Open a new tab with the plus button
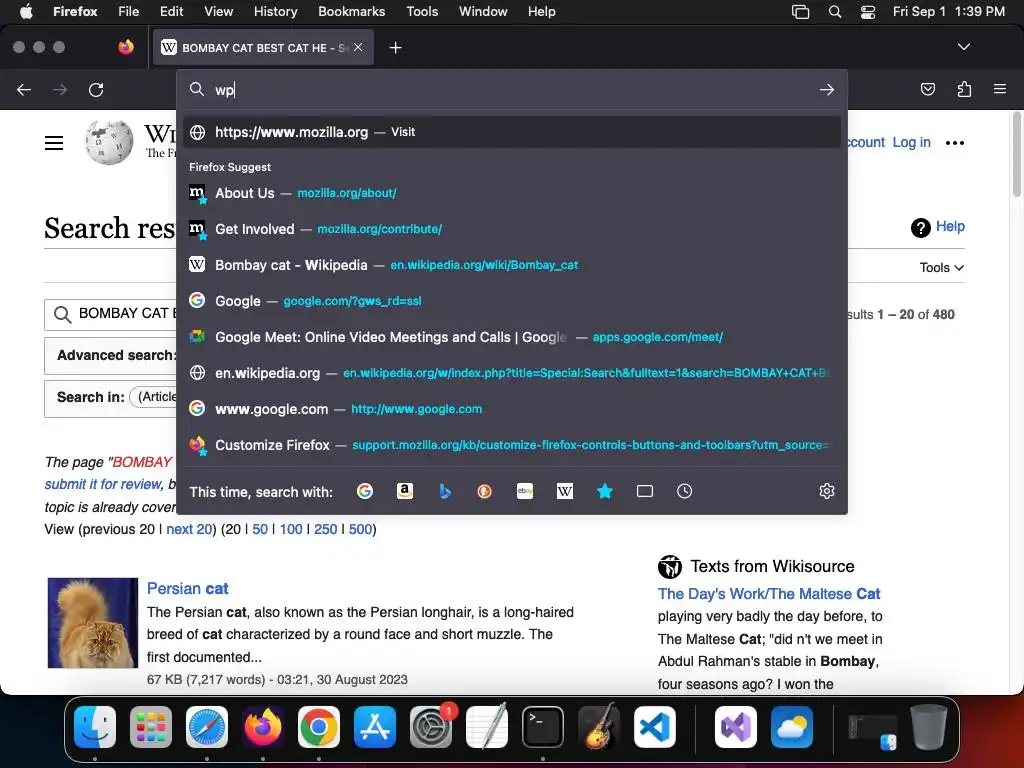 pyautogui.click(x=395, y=48)
